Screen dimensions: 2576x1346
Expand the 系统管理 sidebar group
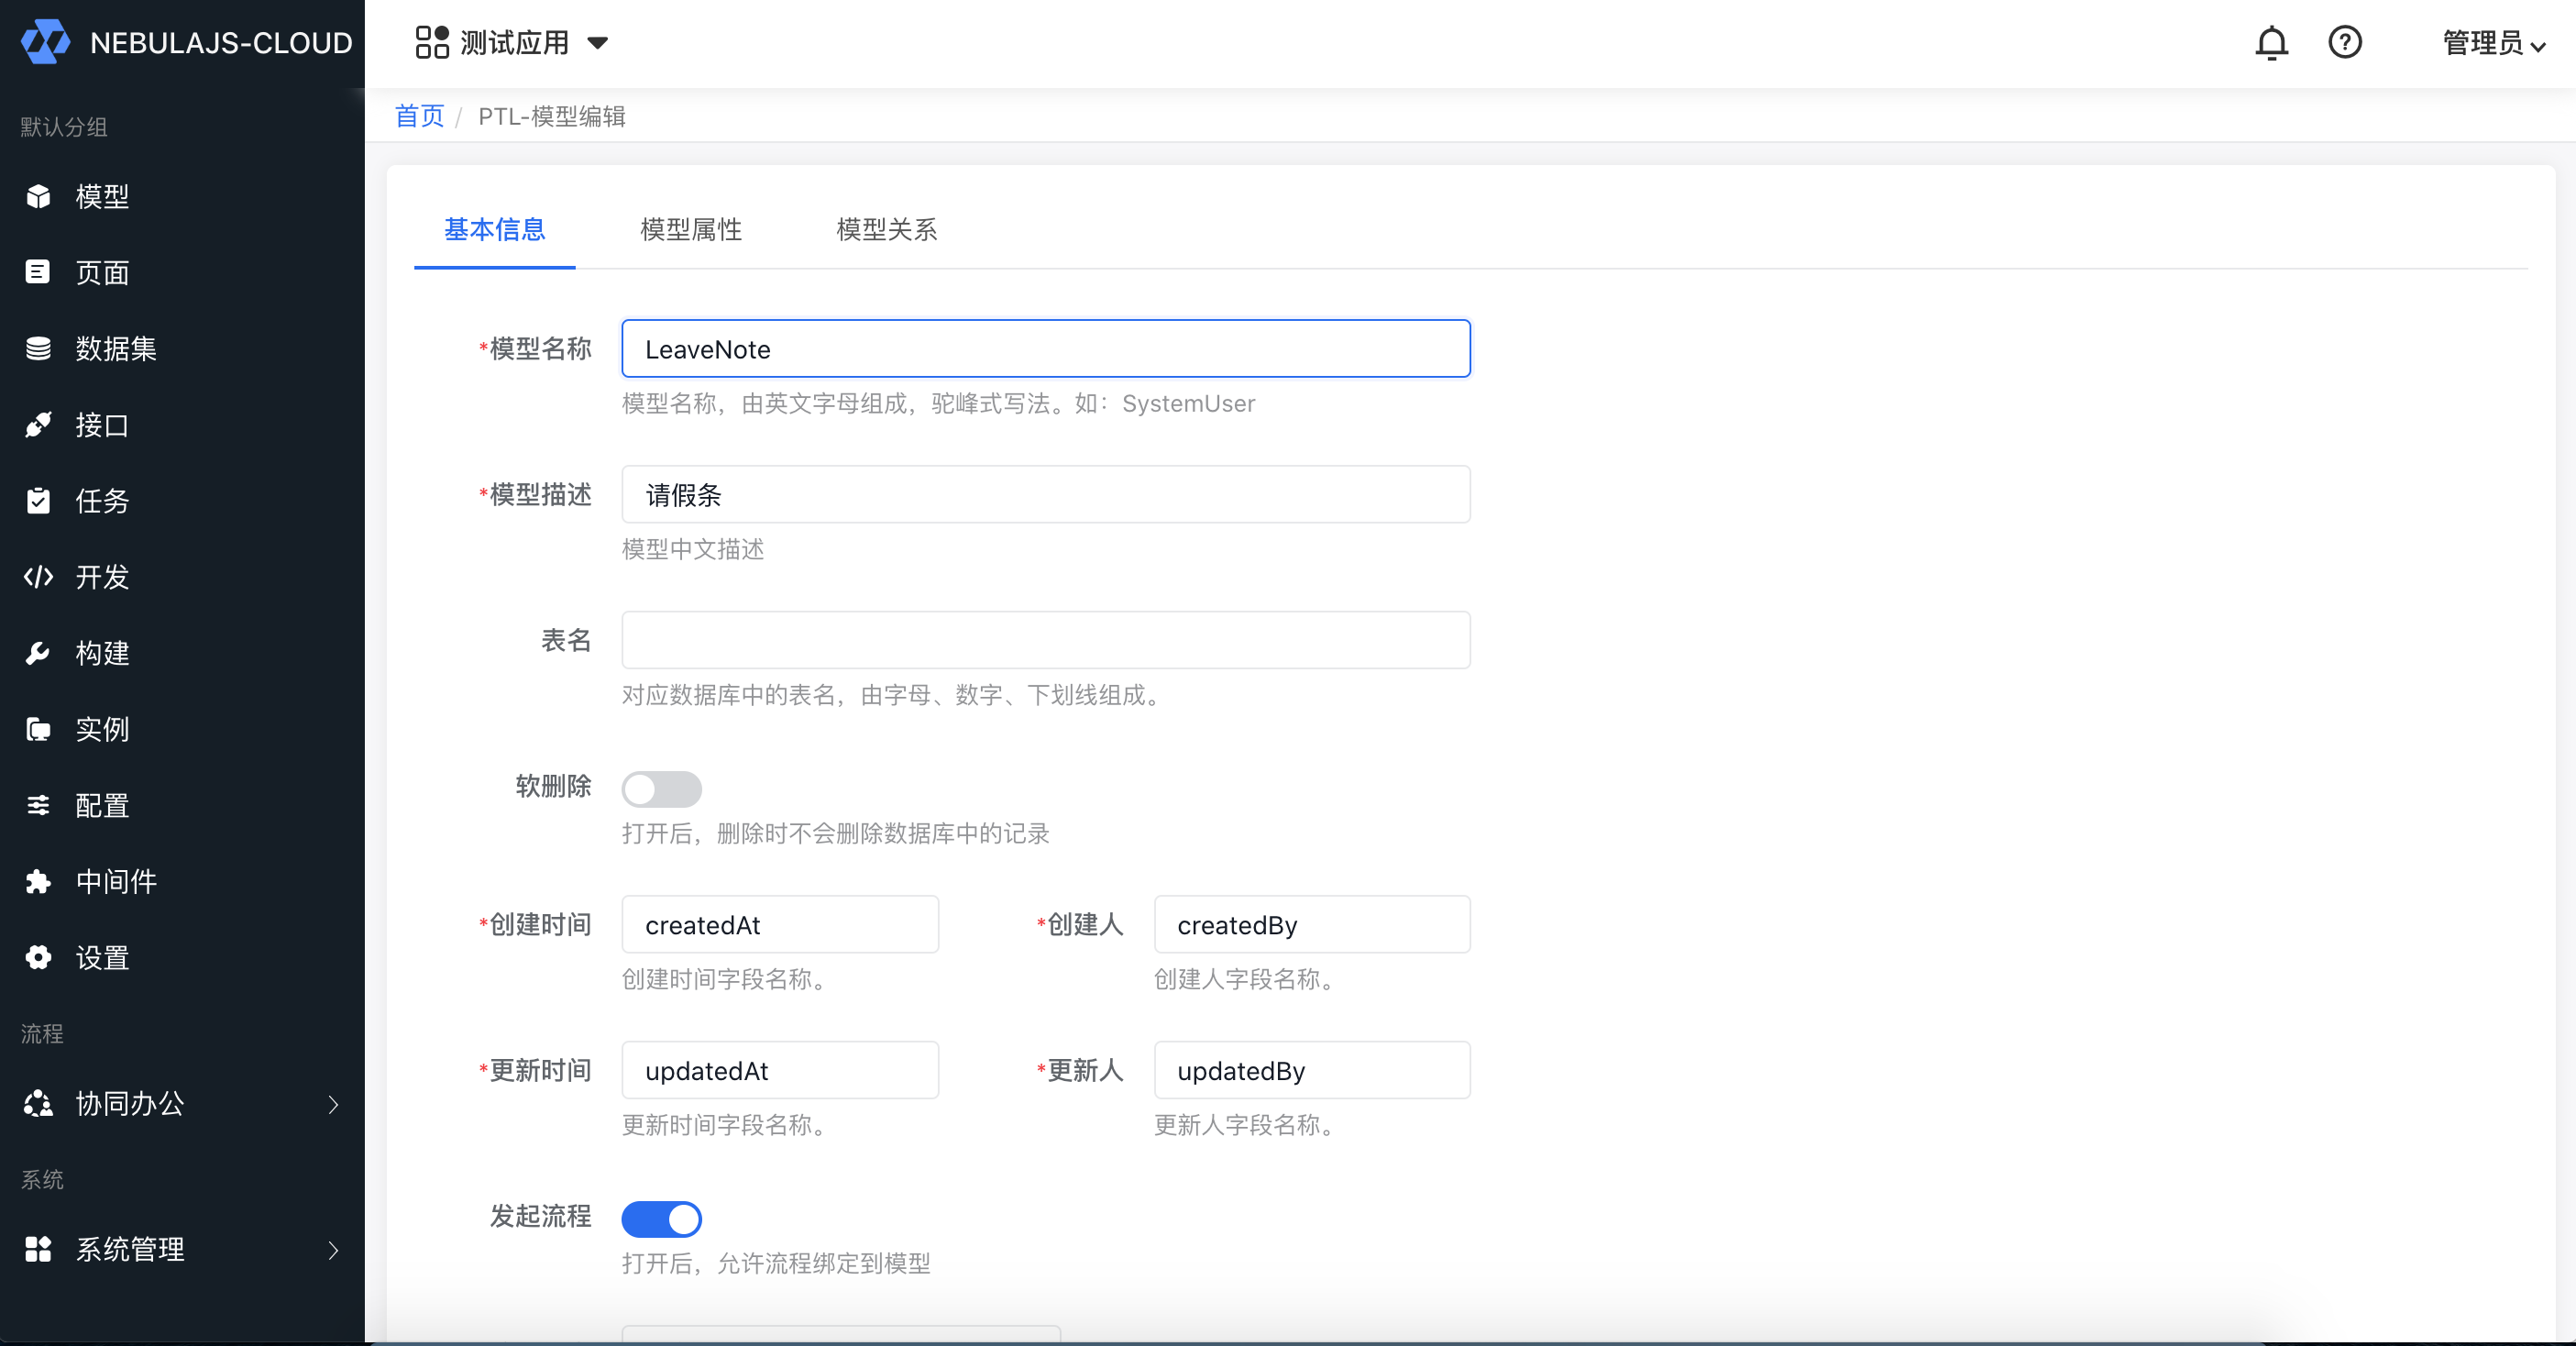point(182,1250)
